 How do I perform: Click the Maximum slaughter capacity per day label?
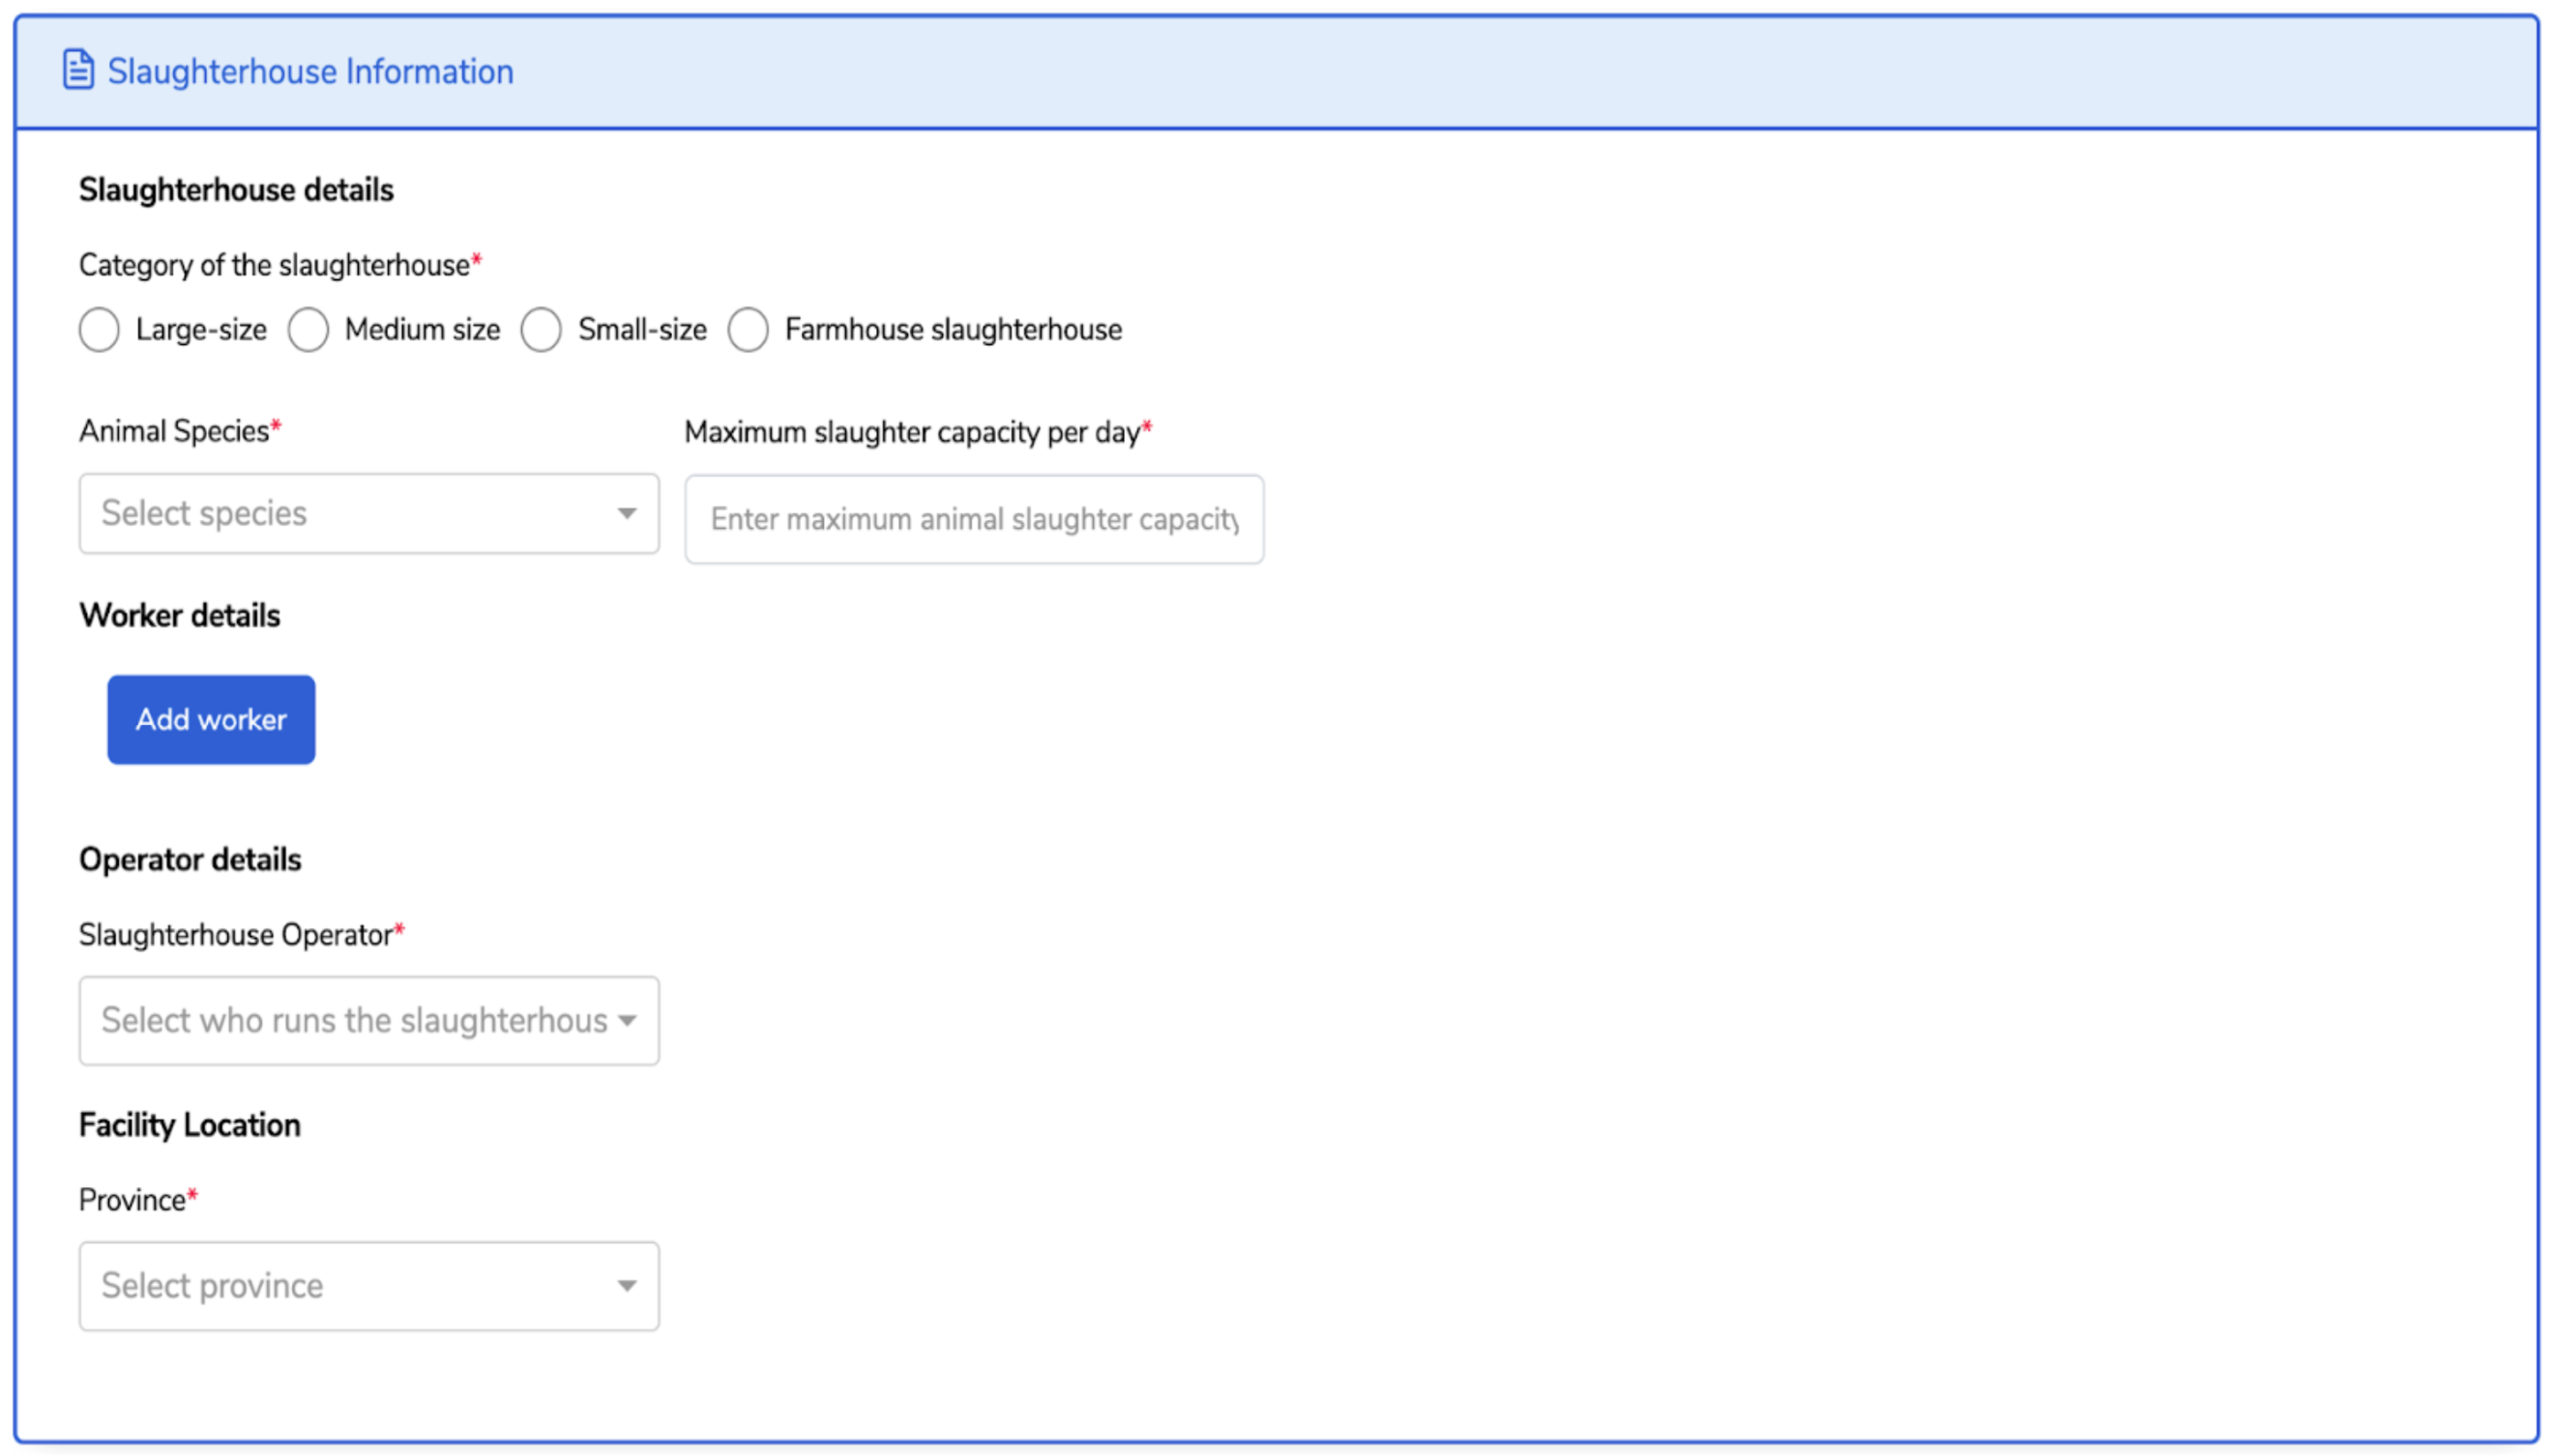click(912, 432)
